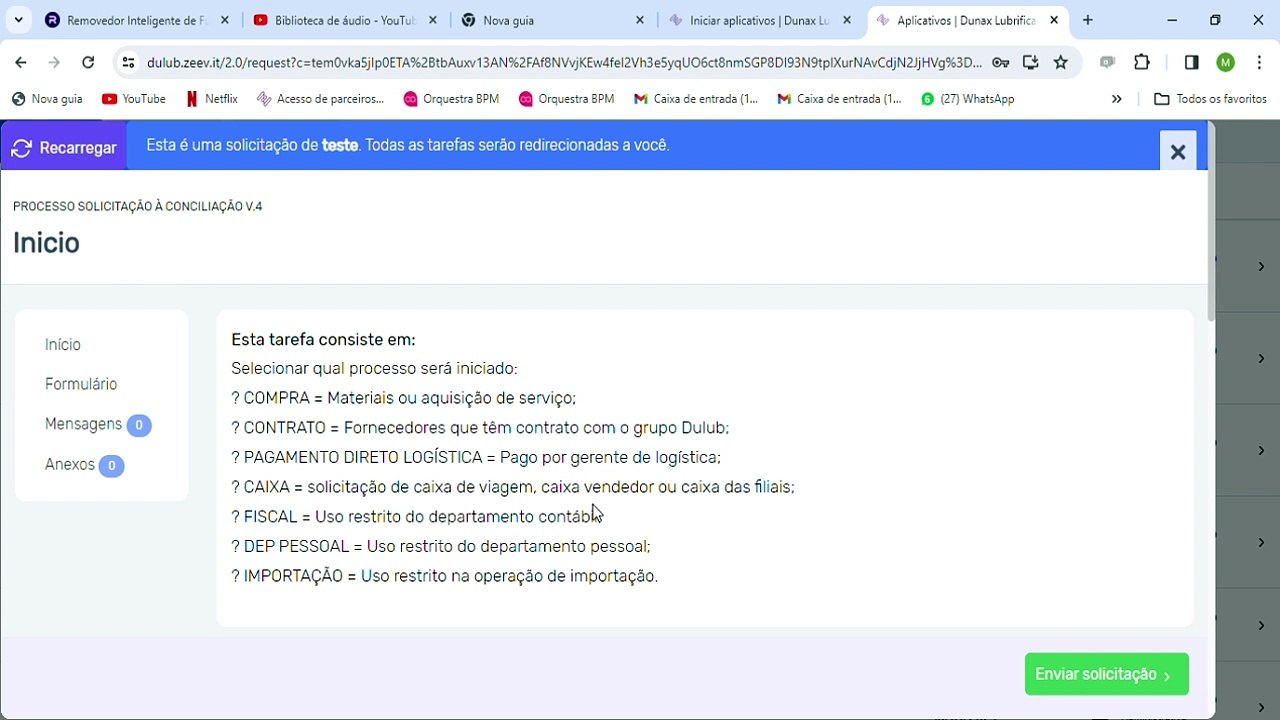1280x720 pixels.
Task: Click the 'IMPORTAÇÃO = Uso restrito' line
Action: click(445, 576)
